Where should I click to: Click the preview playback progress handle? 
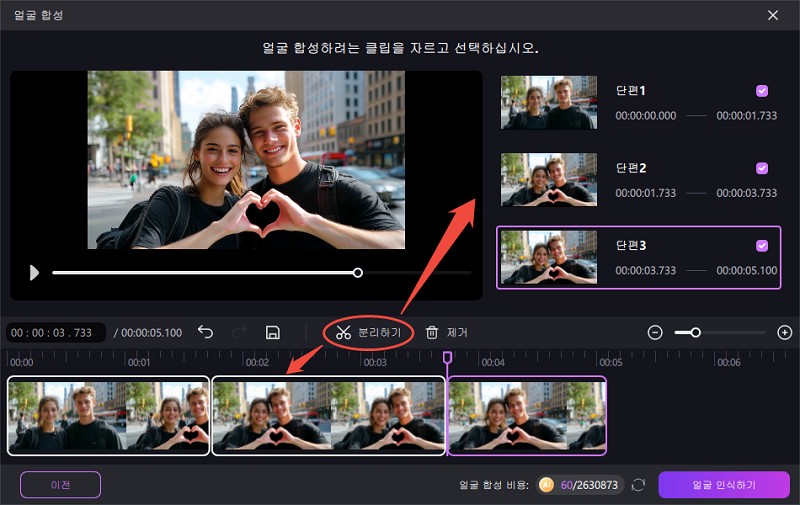click(x=358, y=273)
